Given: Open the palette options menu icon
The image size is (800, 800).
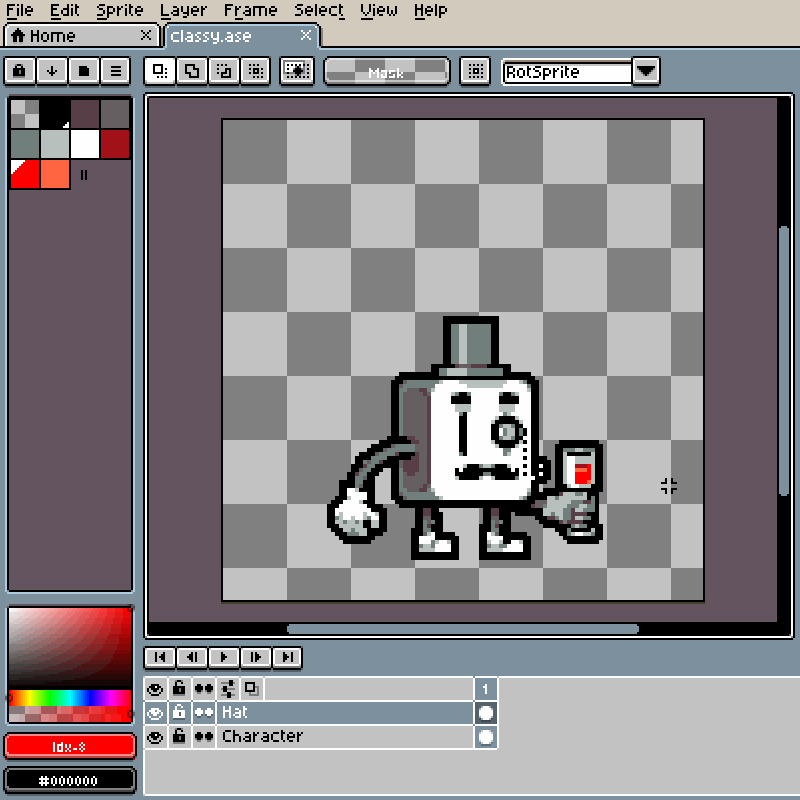Looking at the screenshot, I should (x=116, y=71).
